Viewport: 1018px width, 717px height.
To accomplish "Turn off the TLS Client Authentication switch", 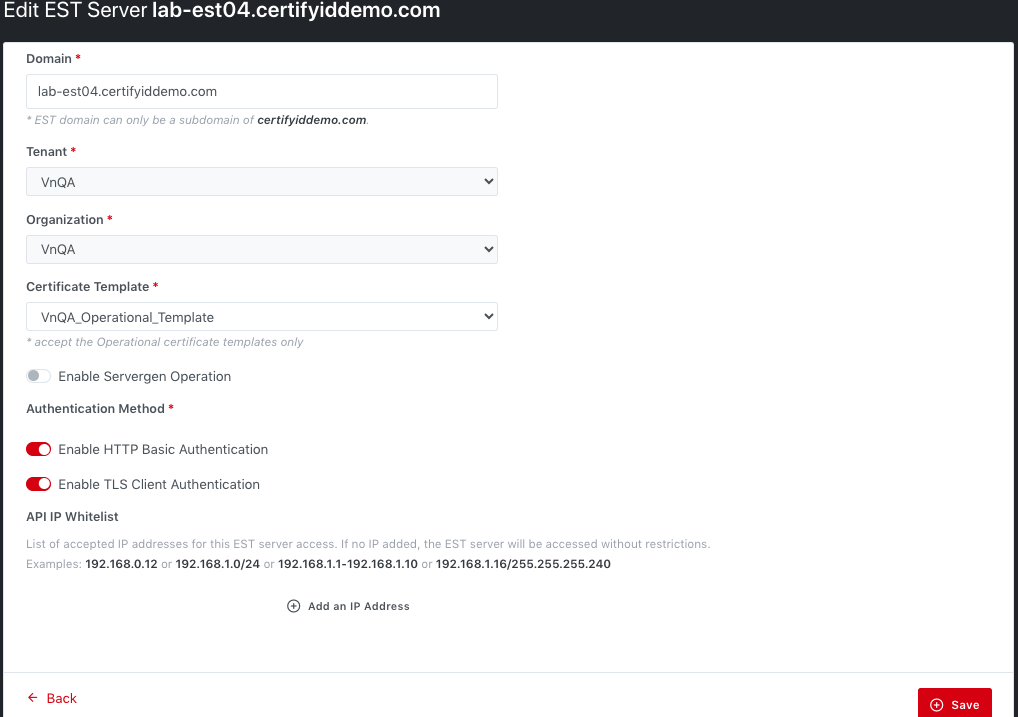I will pos(39,484).
